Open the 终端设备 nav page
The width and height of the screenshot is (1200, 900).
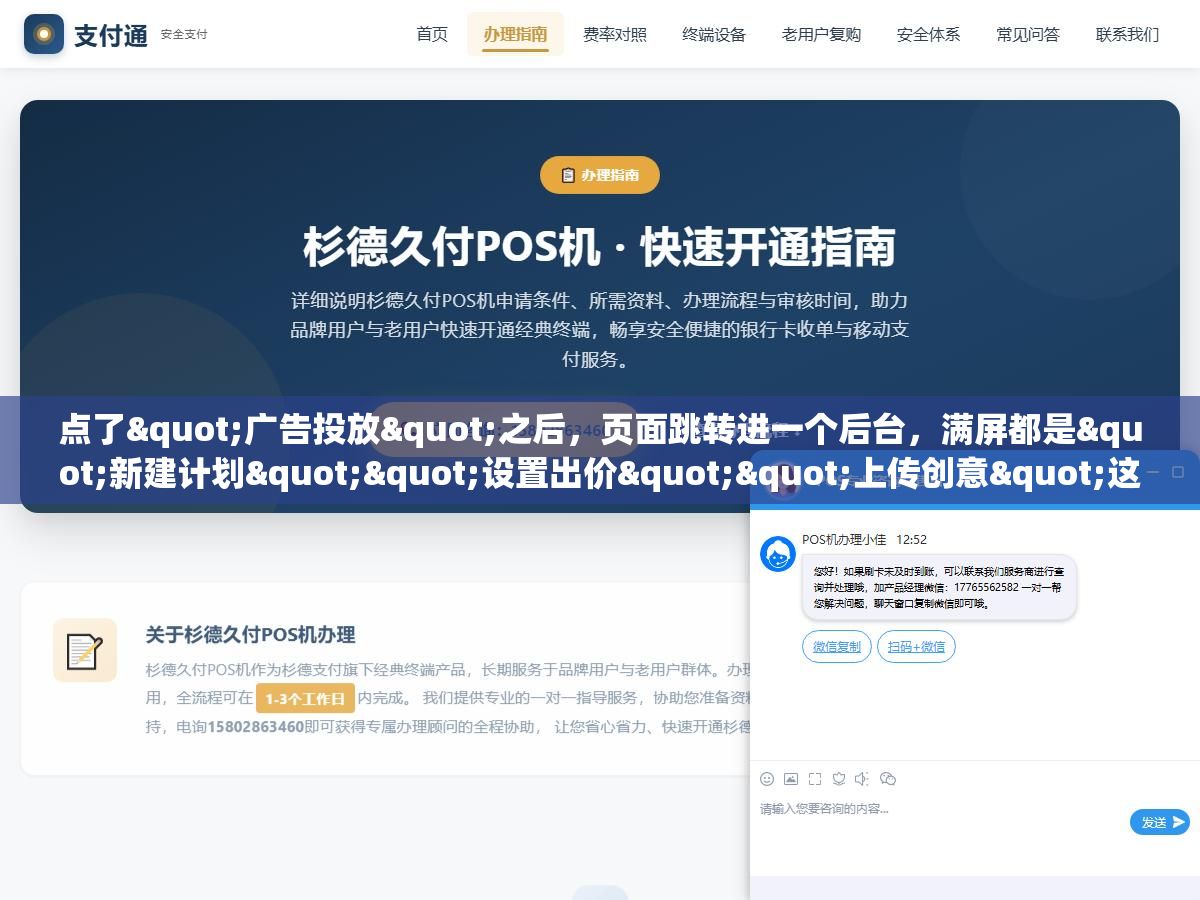(714, 34)
